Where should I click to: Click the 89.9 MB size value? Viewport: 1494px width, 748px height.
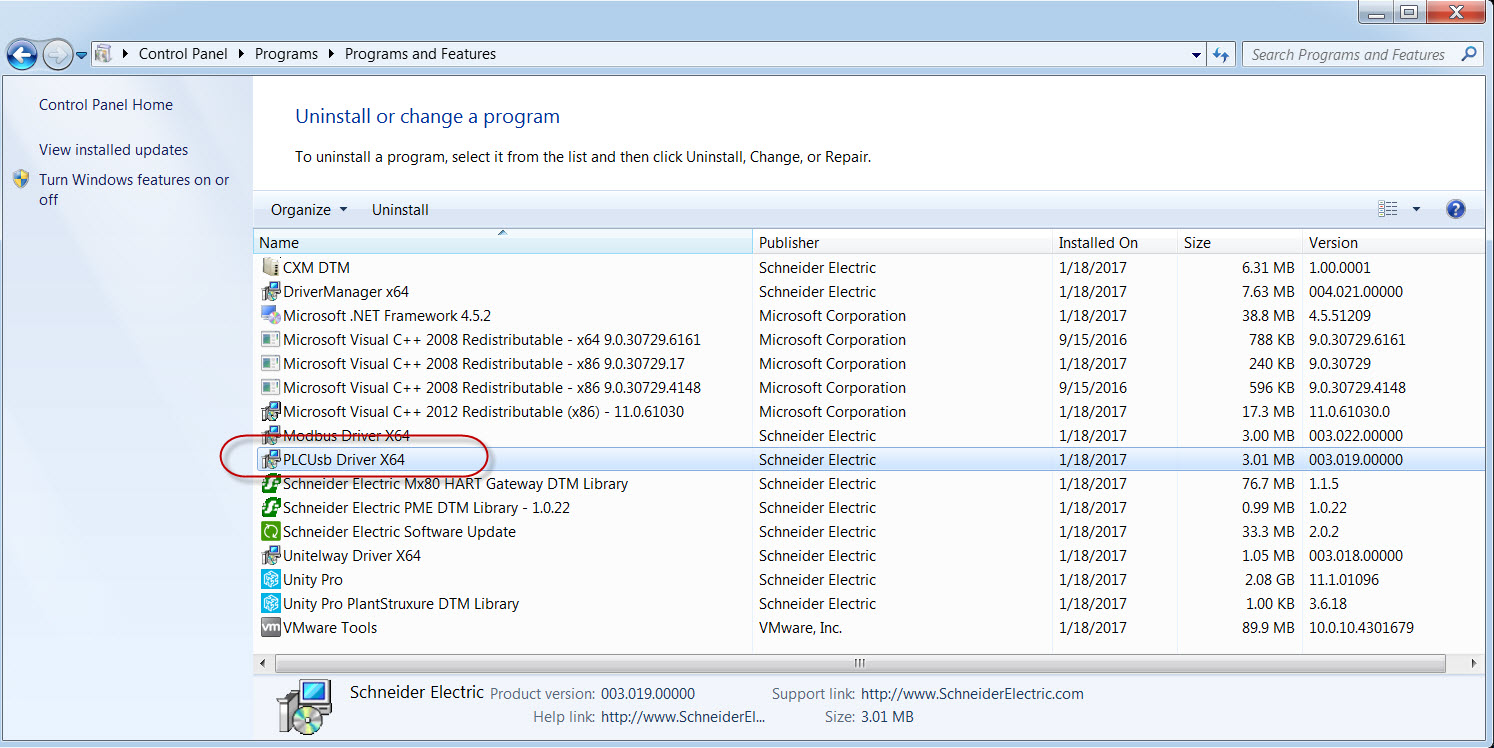point(1268,628)
